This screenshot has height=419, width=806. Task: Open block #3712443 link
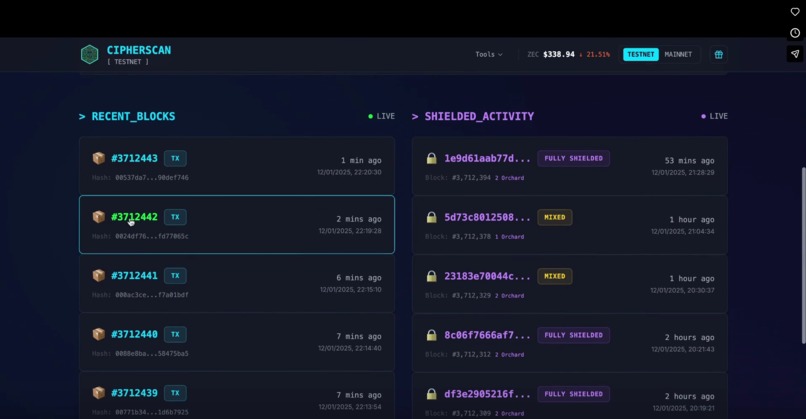135,158
